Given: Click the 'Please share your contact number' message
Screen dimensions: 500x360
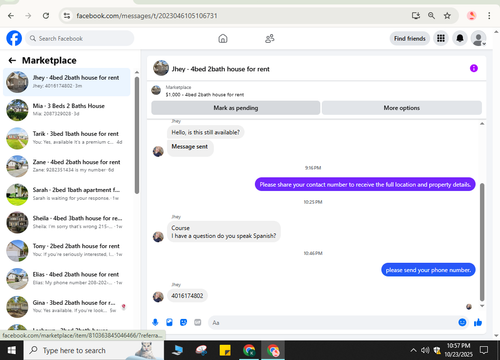Looking at the screenshot, I should (365, 184).
